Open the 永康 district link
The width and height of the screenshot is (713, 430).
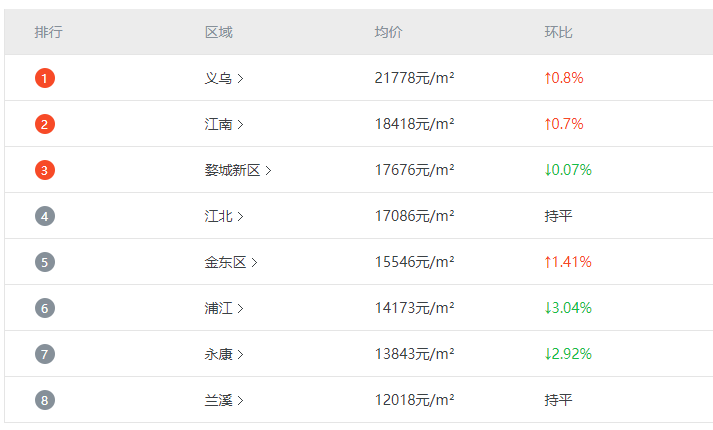pos(224,354)
